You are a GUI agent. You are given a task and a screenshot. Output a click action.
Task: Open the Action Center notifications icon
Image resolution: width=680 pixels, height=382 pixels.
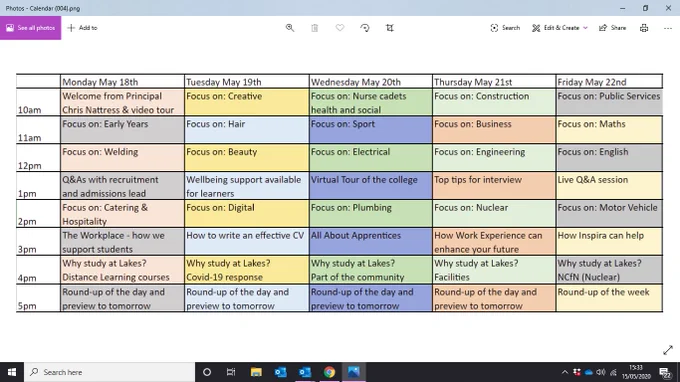(x=664, y=372)
